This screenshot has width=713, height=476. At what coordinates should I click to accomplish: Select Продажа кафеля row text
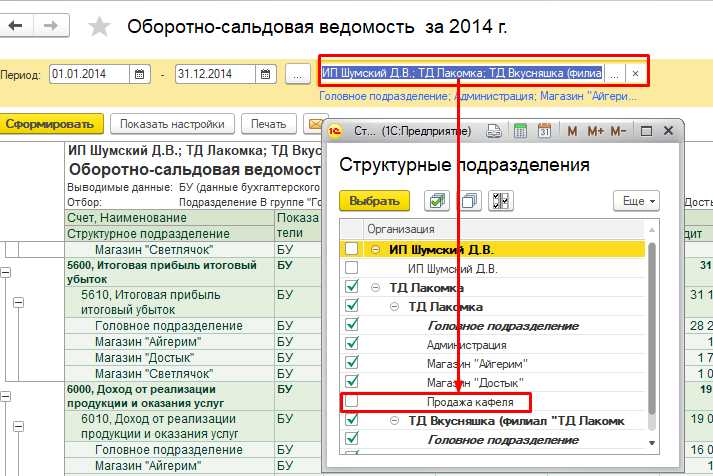[470, 402]
